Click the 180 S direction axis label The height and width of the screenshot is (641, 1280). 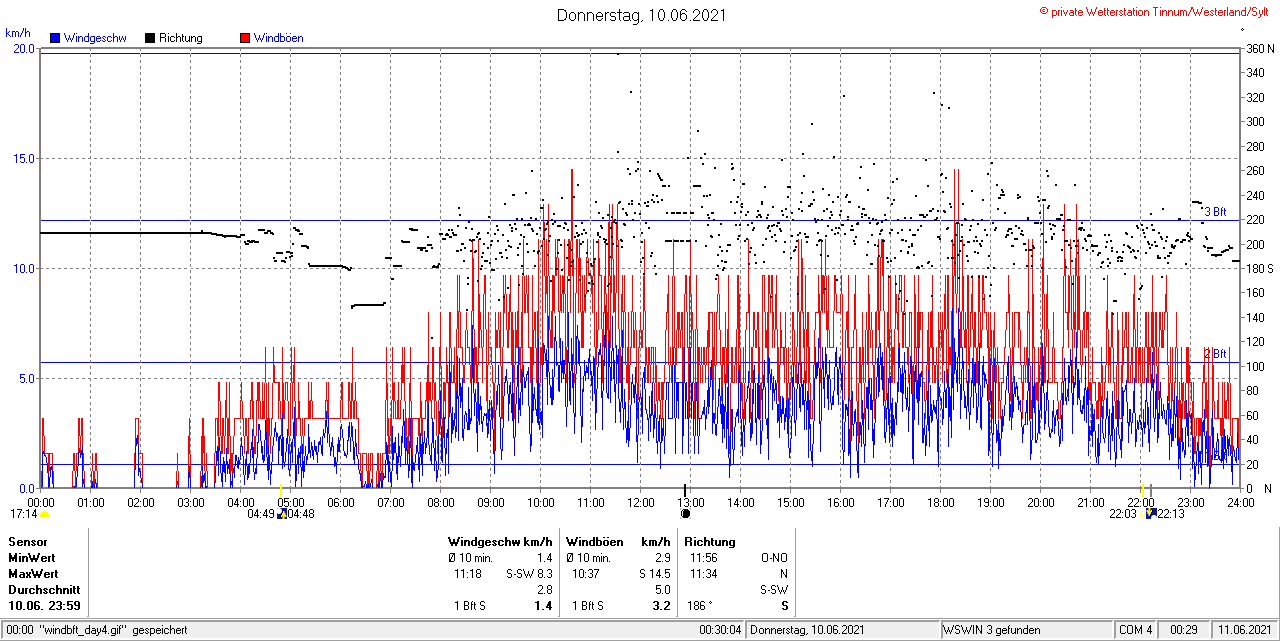pyautogui.click(x=1259, y=268)
